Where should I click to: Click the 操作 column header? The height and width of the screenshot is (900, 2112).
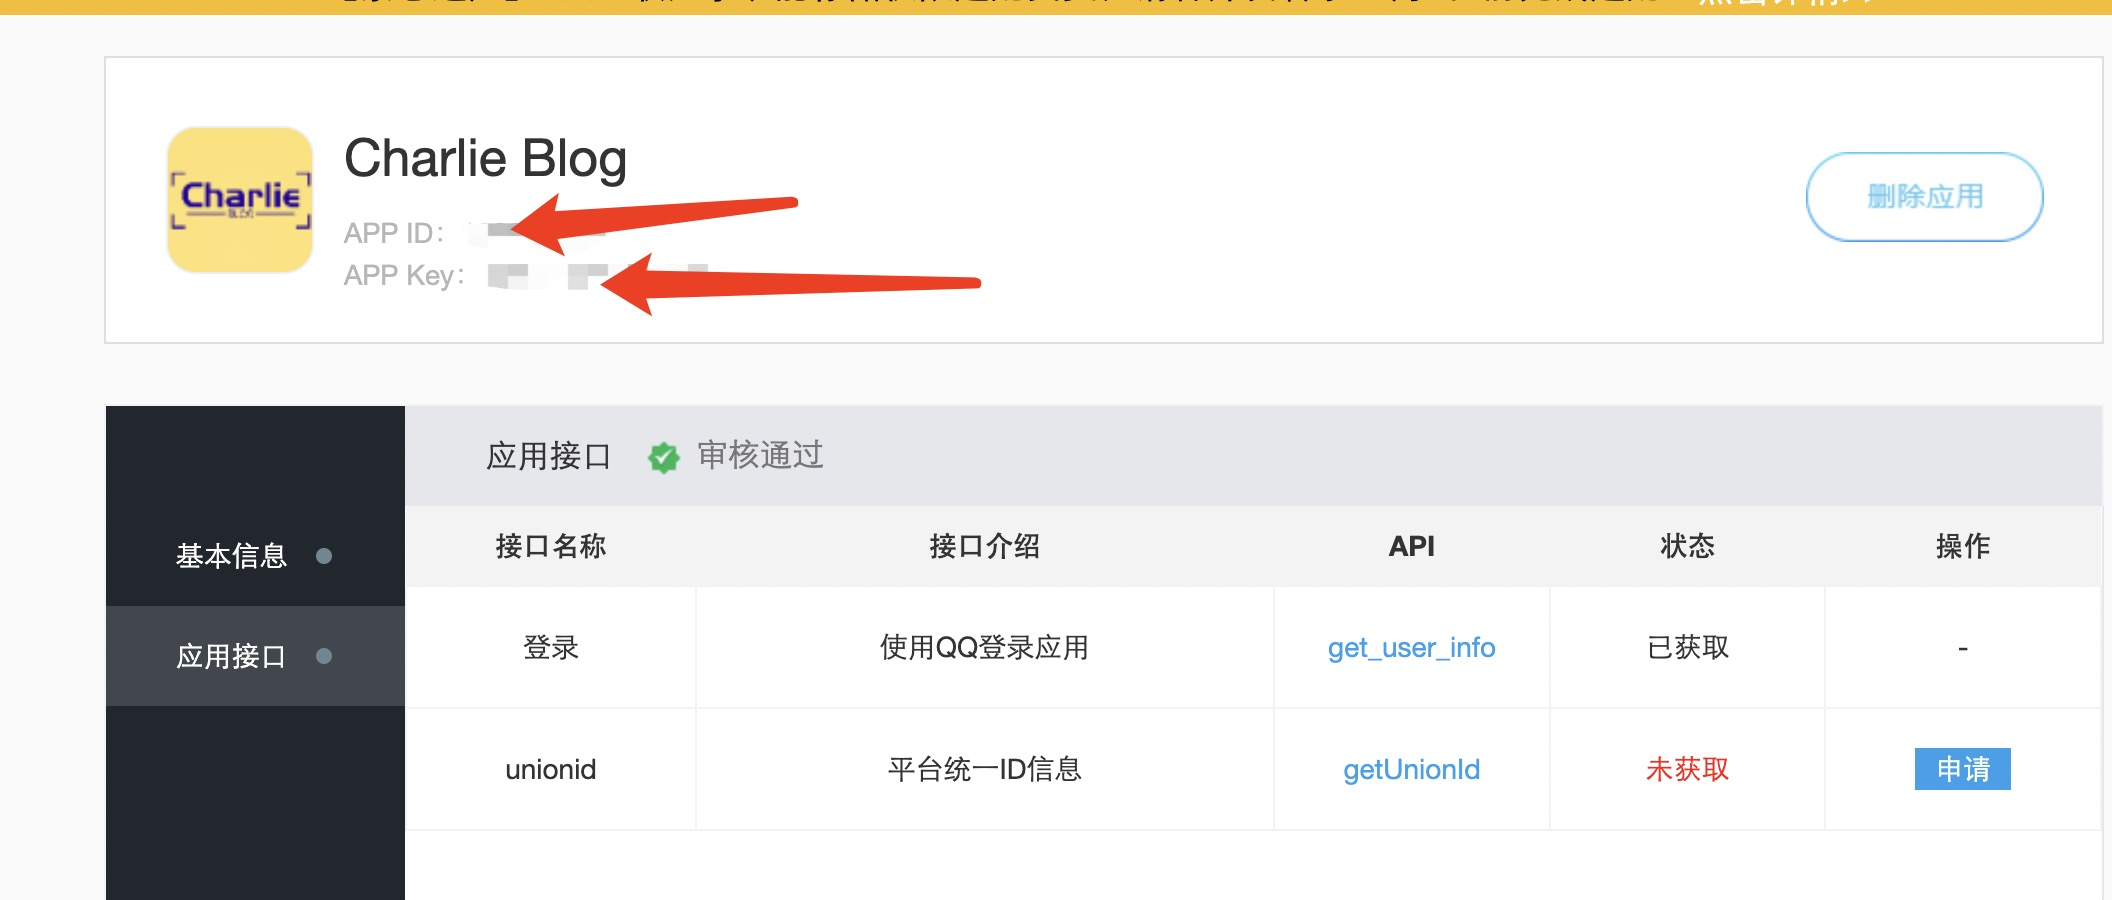pos(1962,546)
